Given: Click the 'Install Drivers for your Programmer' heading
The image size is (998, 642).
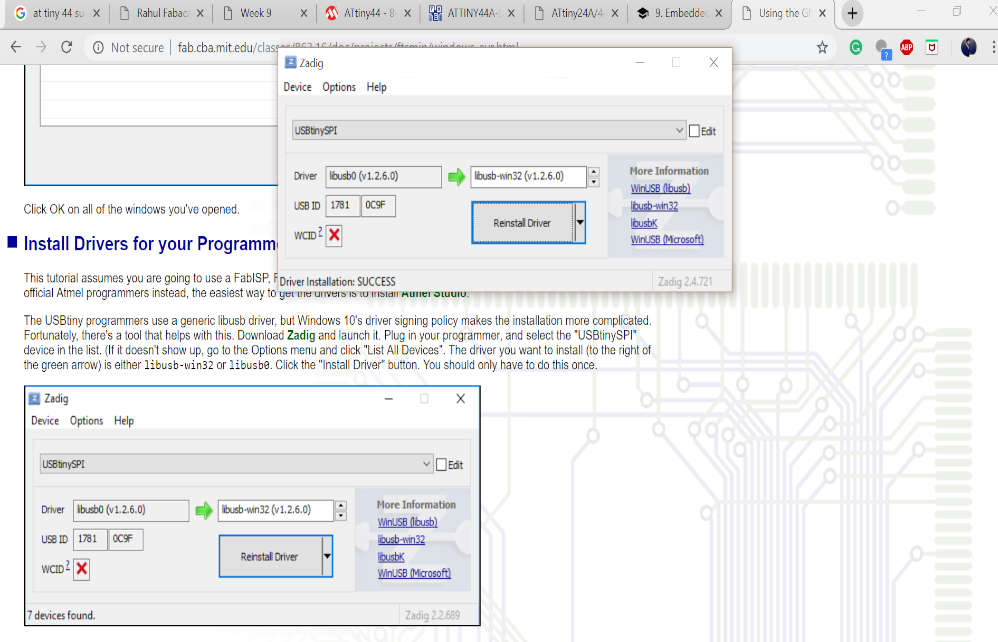Looking at the screenshot, I should click(x=150, y=244).
